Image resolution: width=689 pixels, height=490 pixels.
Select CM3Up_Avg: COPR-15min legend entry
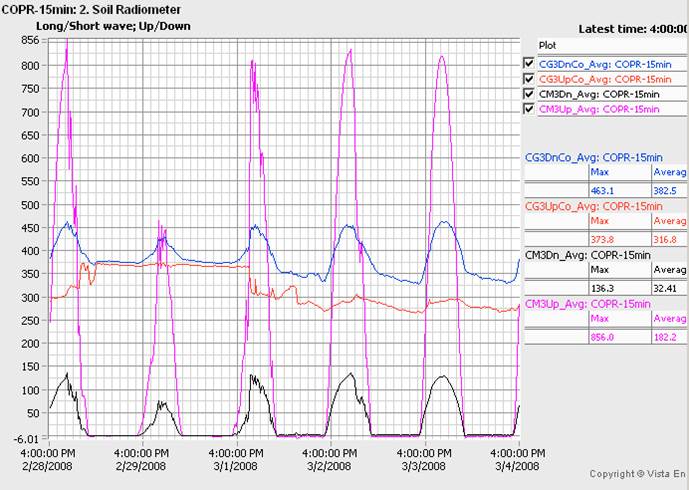point(599,109)
